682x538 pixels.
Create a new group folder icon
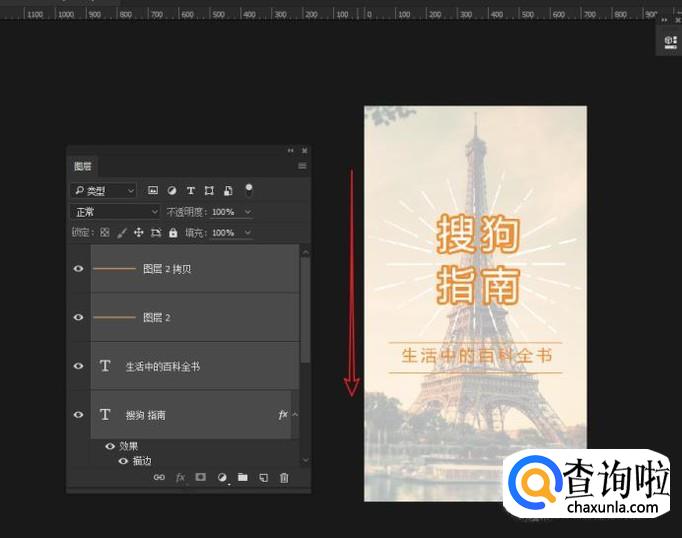pos(243,477)
